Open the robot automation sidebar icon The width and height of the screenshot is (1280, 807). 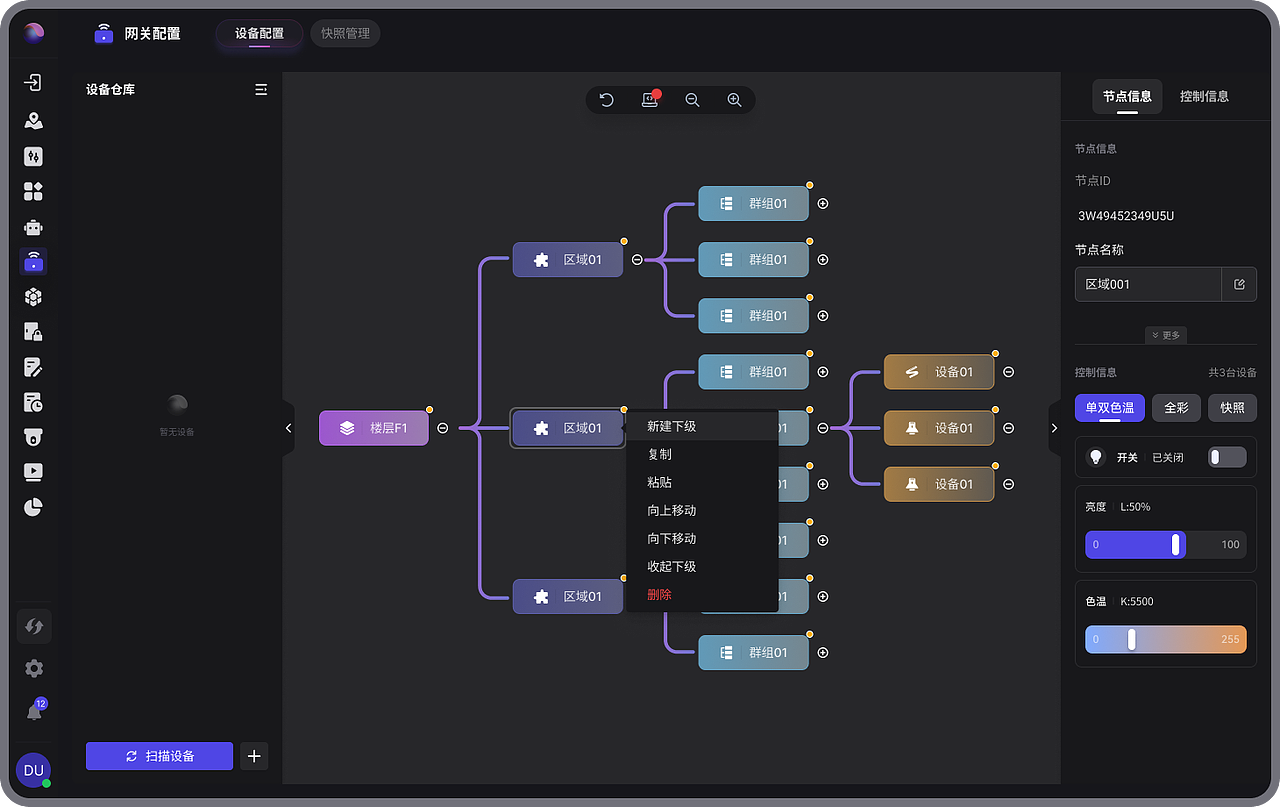(34, 227)
